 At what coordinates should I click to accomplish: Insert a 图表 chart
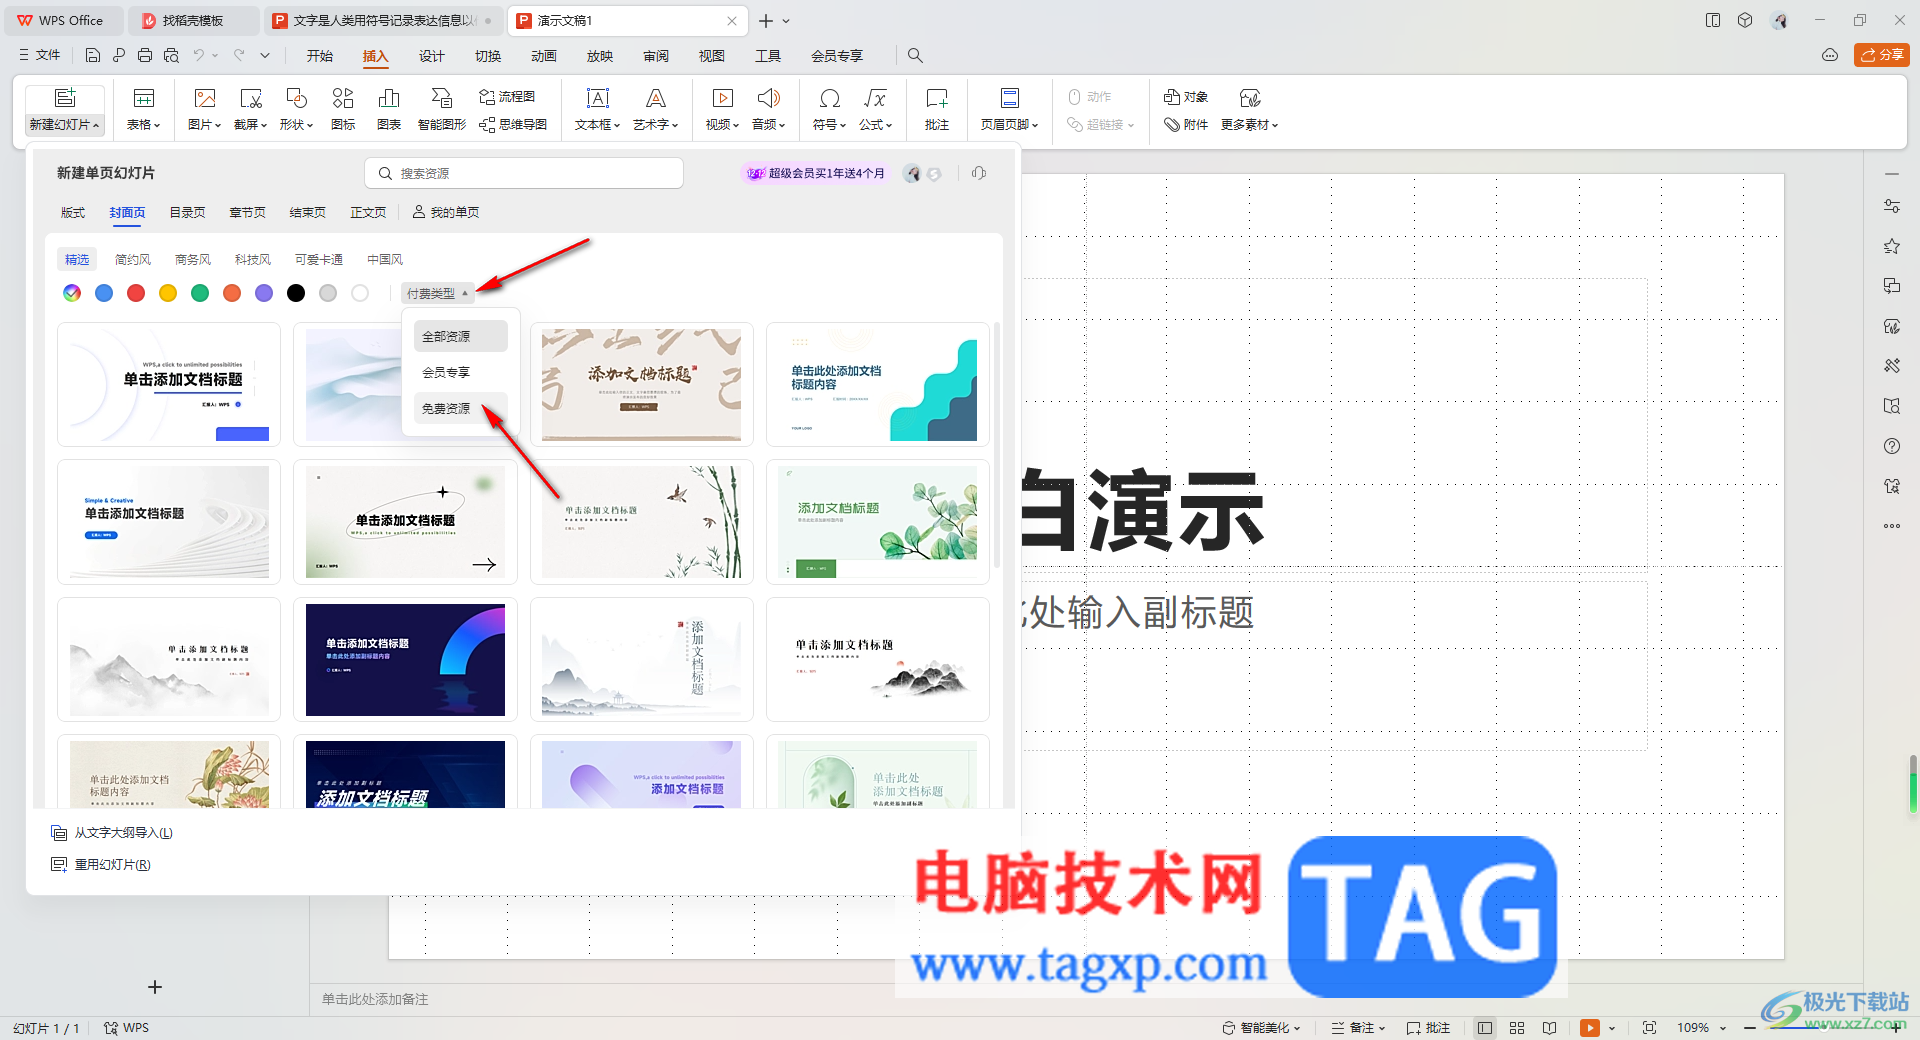(389, 109)
